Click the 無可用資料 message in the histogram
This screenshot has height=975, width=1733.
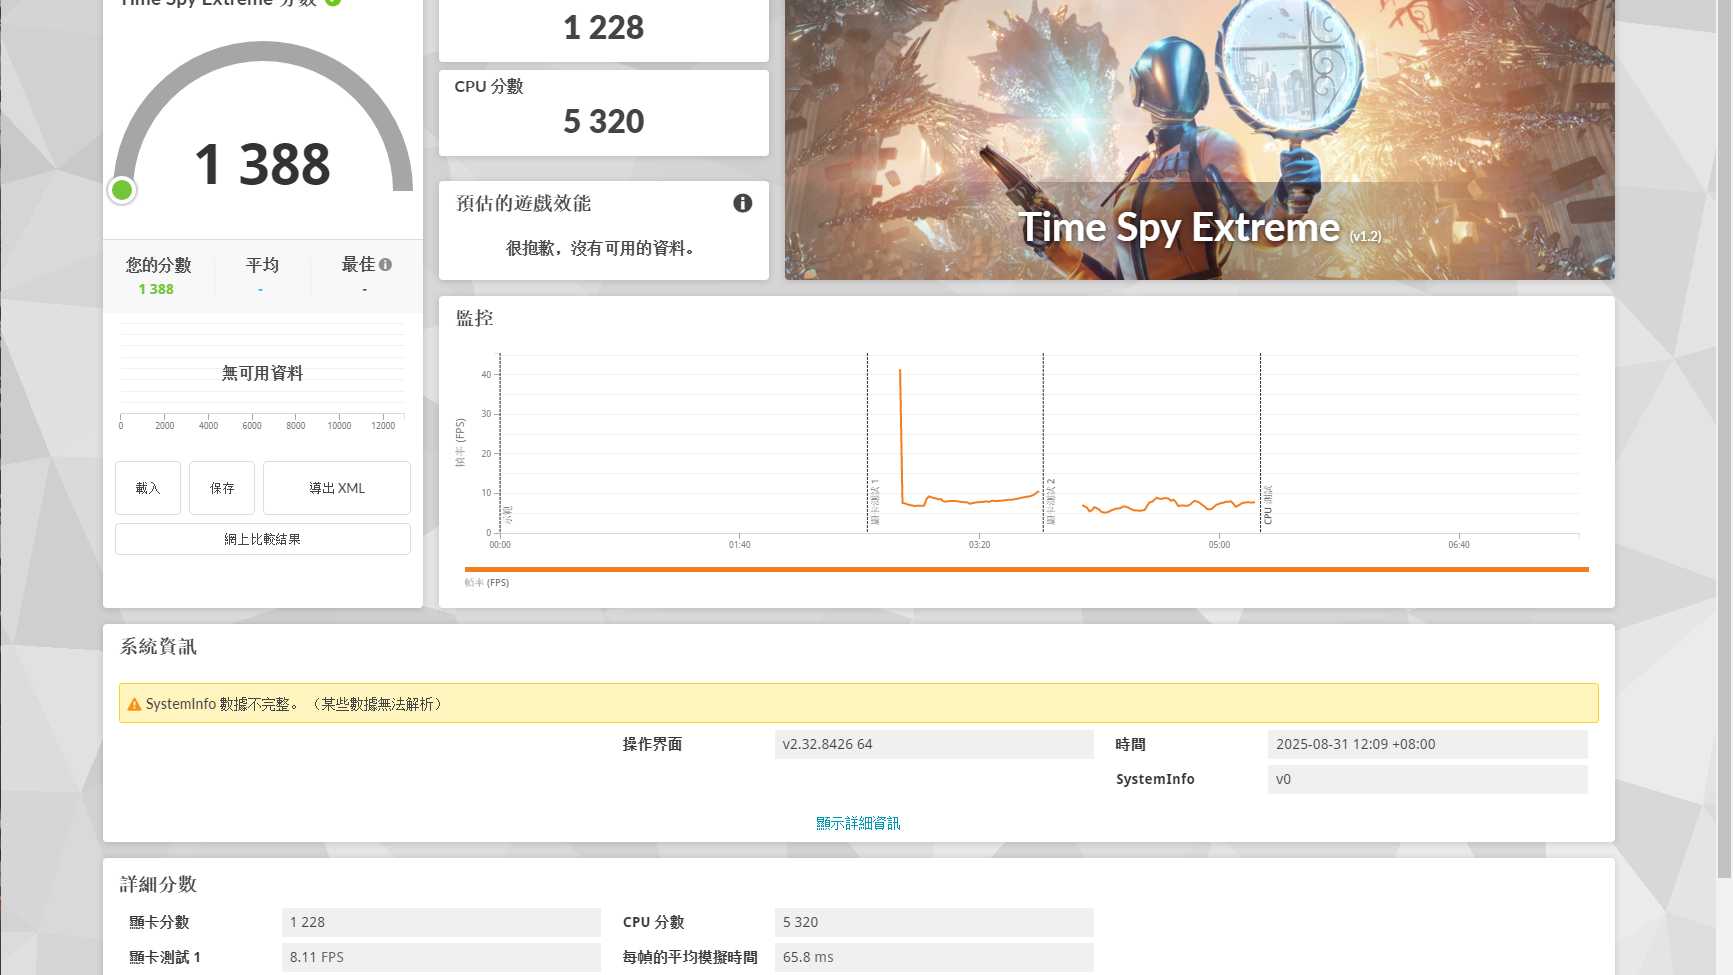[262, 373]
